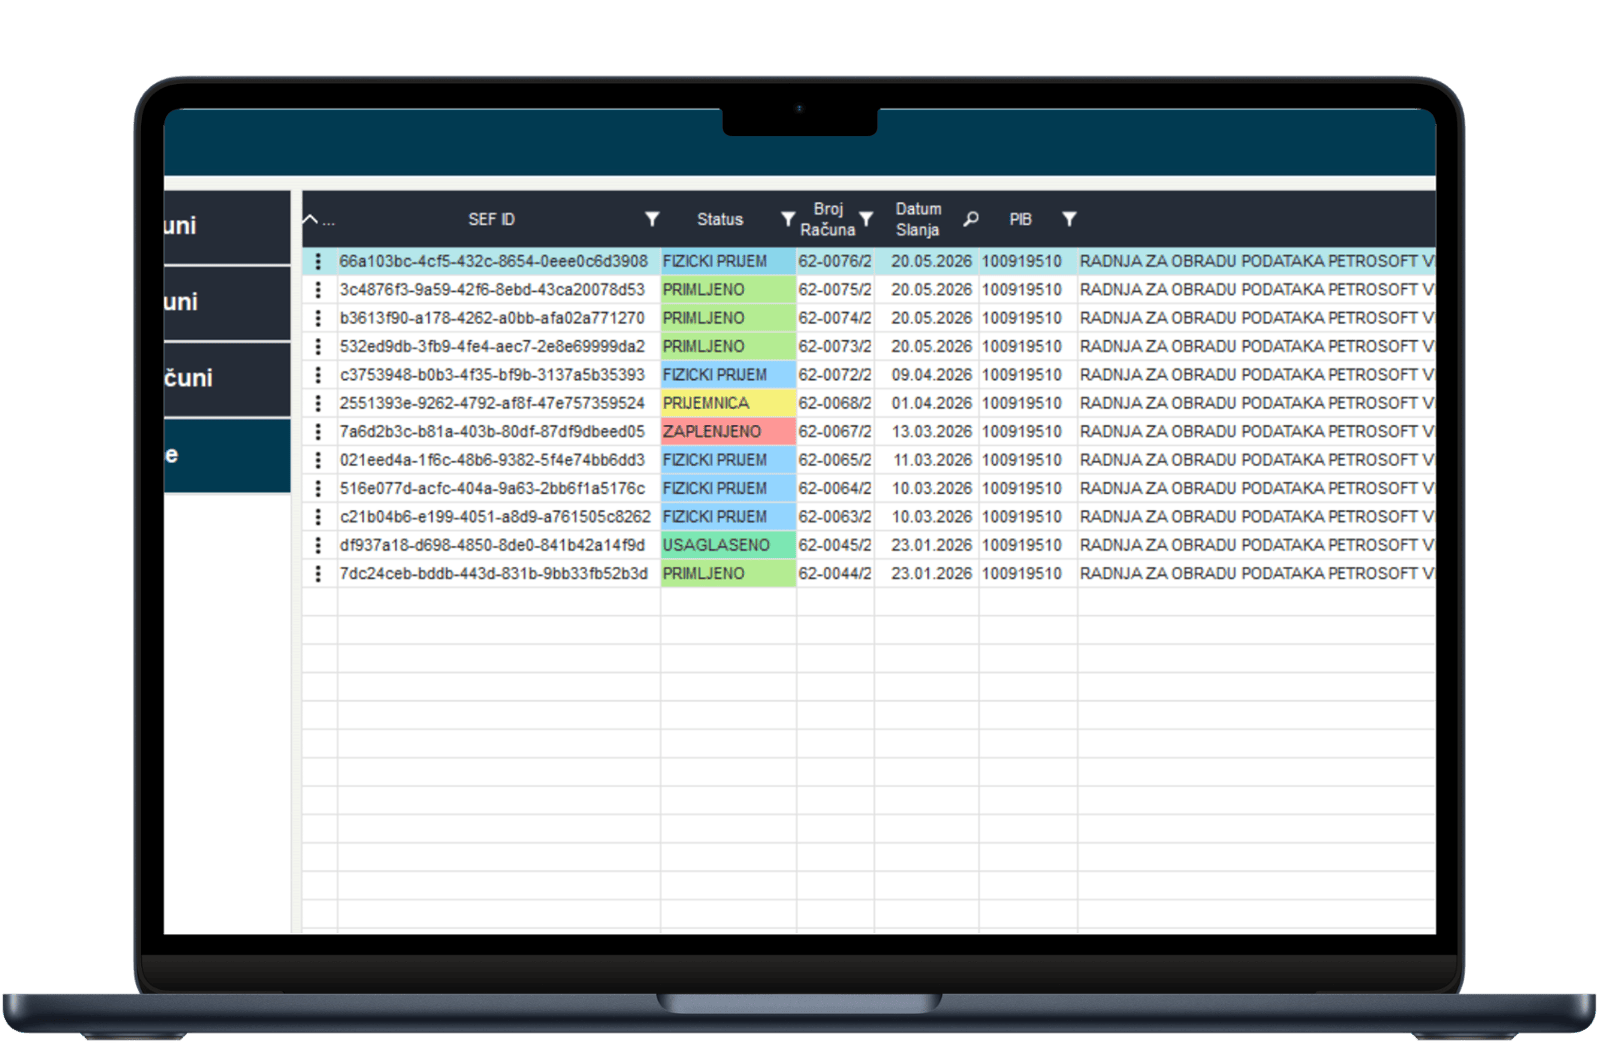Click invoice number 62-0067/2
Viewport: 1600px width, 1043px height.
tap(835, 432)
